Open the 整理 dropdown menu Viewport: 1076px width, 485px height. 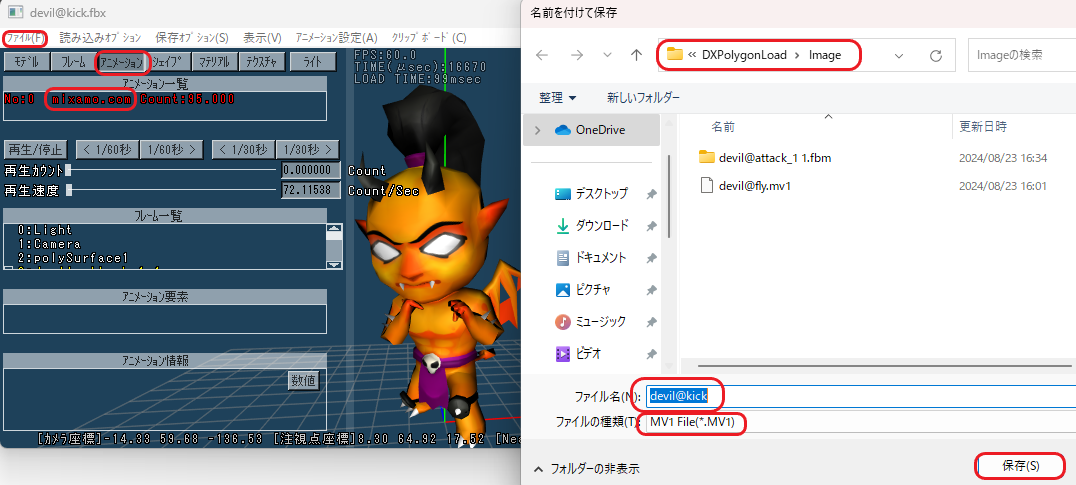coord(557,98)
